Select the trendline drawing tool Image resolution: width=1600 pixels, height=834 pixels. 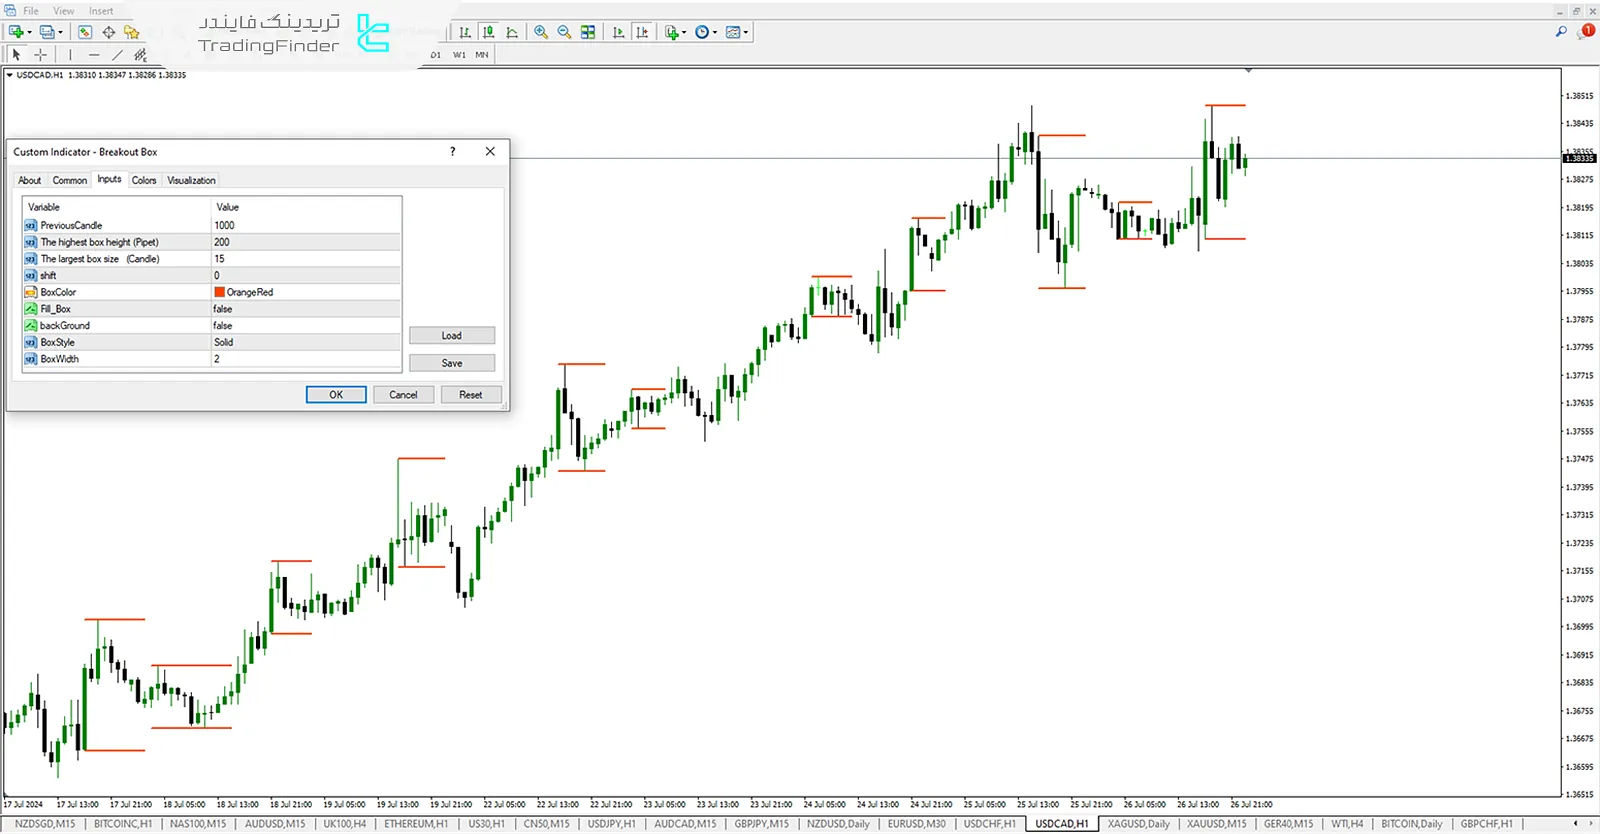[x=117, y=55]
